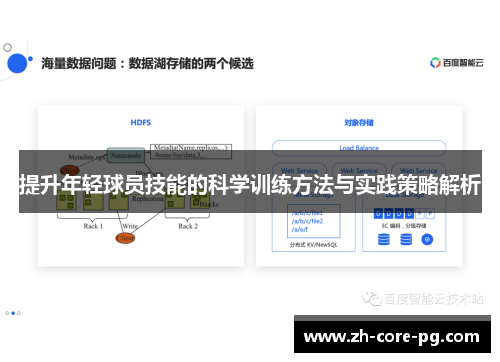Click the /a/e/f path text
Viewport: 500px width, 362px height.
point(300,229)
